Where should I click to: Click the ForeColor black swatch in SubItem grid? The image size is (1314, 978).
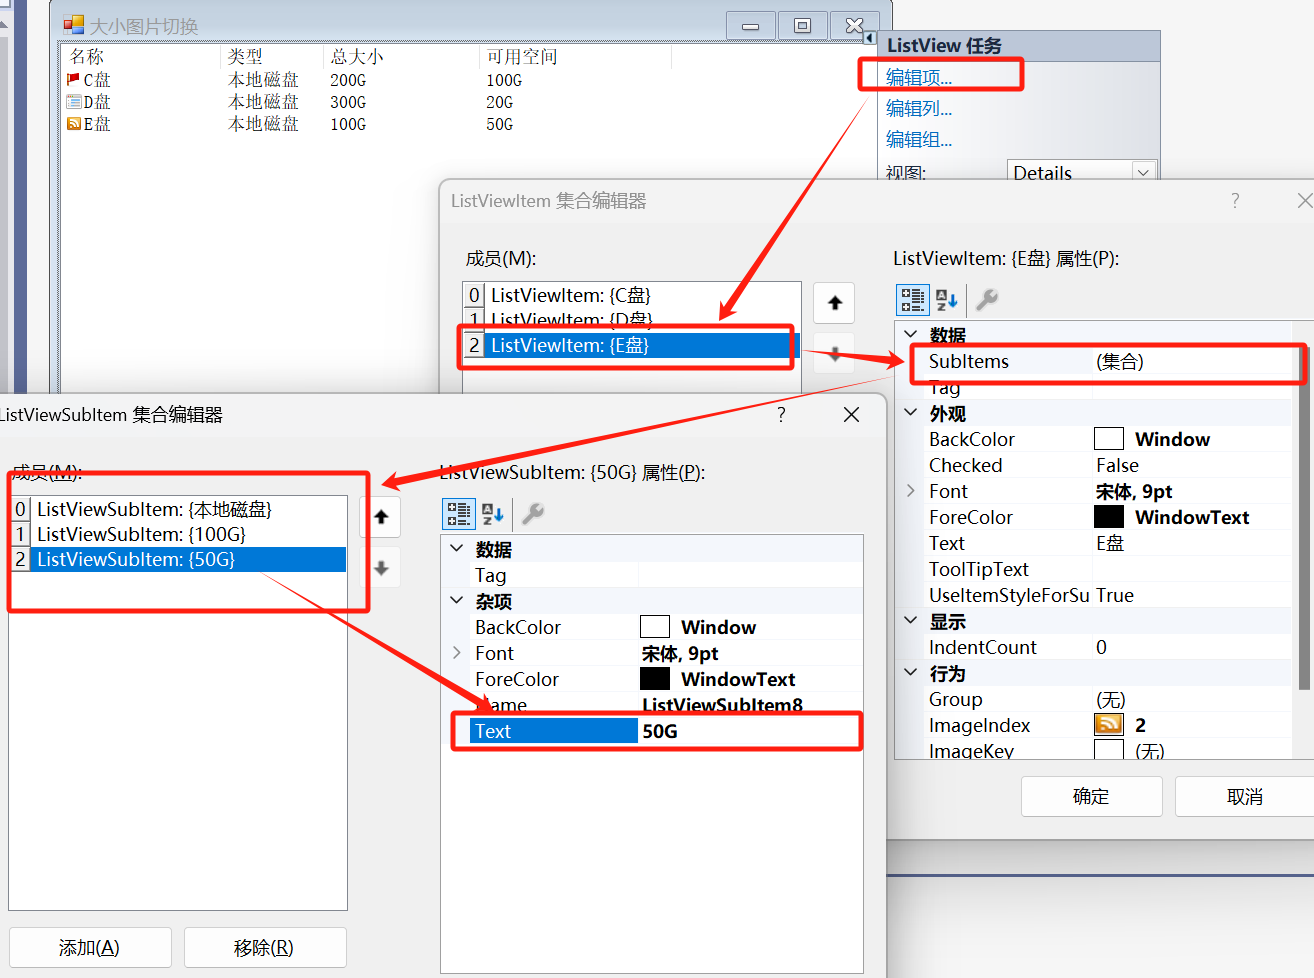point(655,679)
